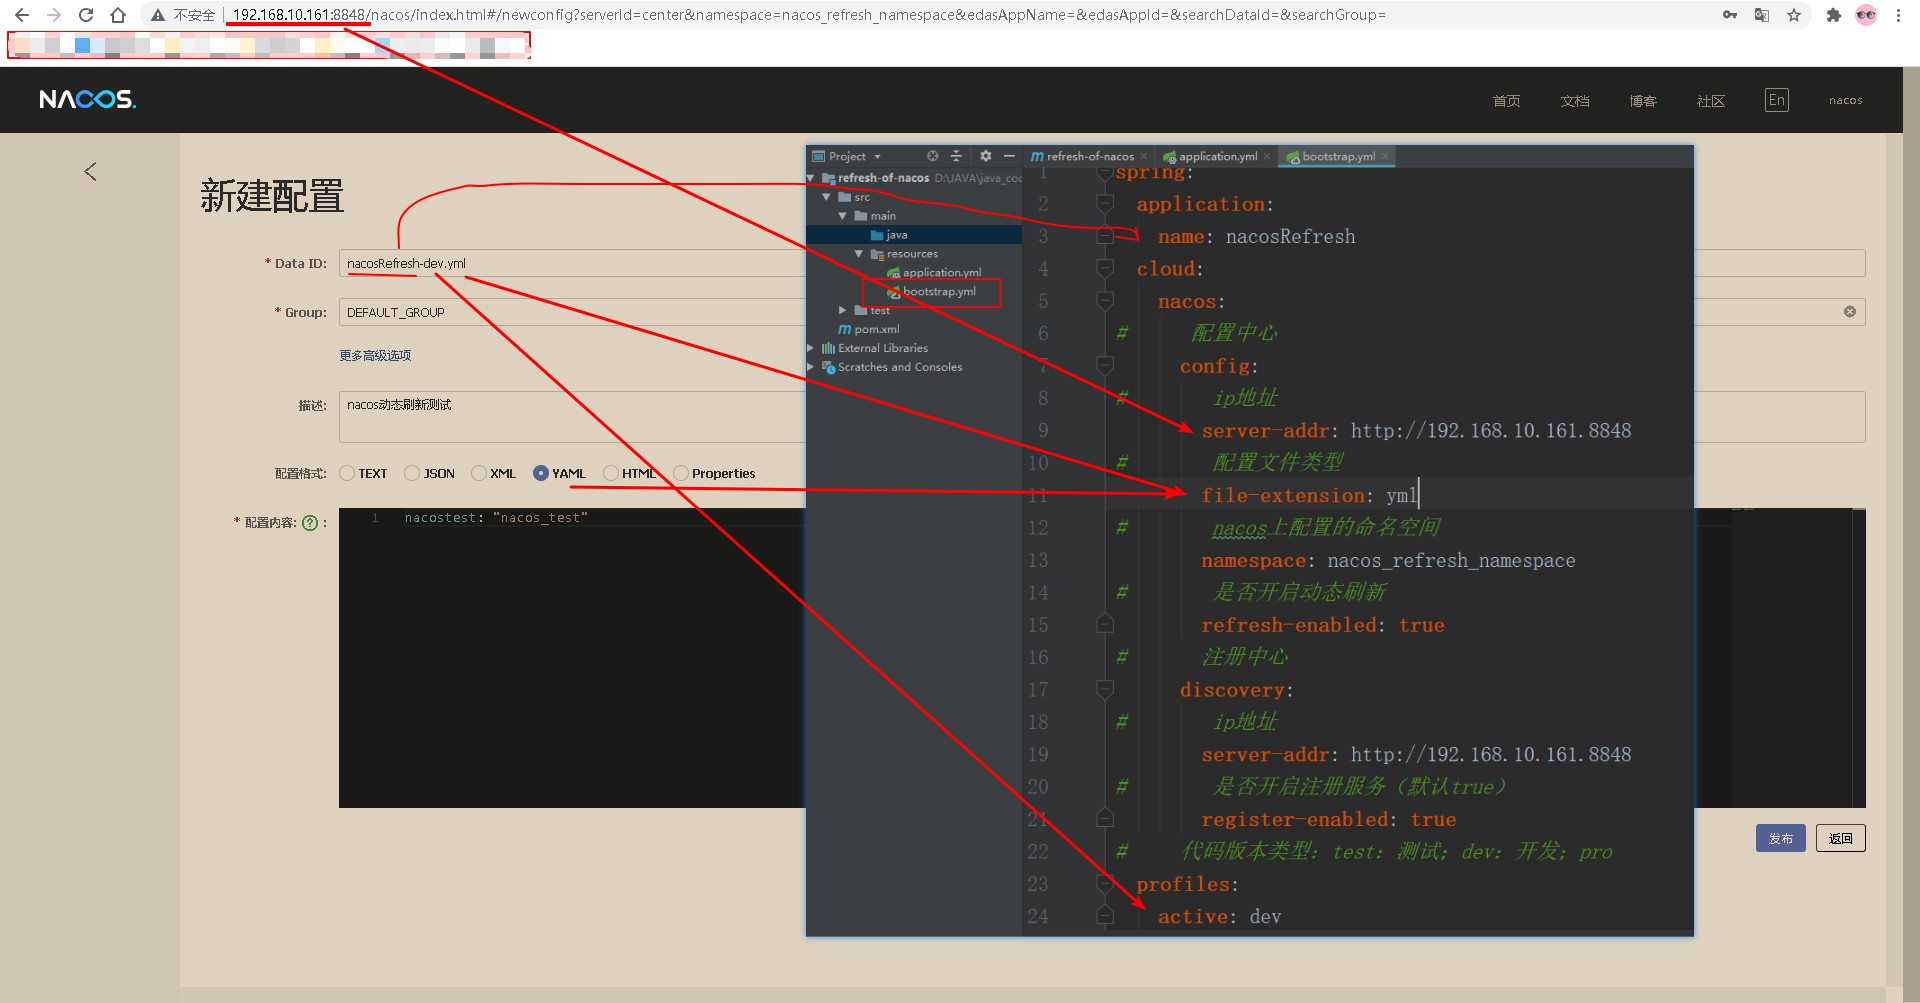Viewport: 1920px width, 1003px height.
Task: Switch language with the En toggle
Action: 1776,100
